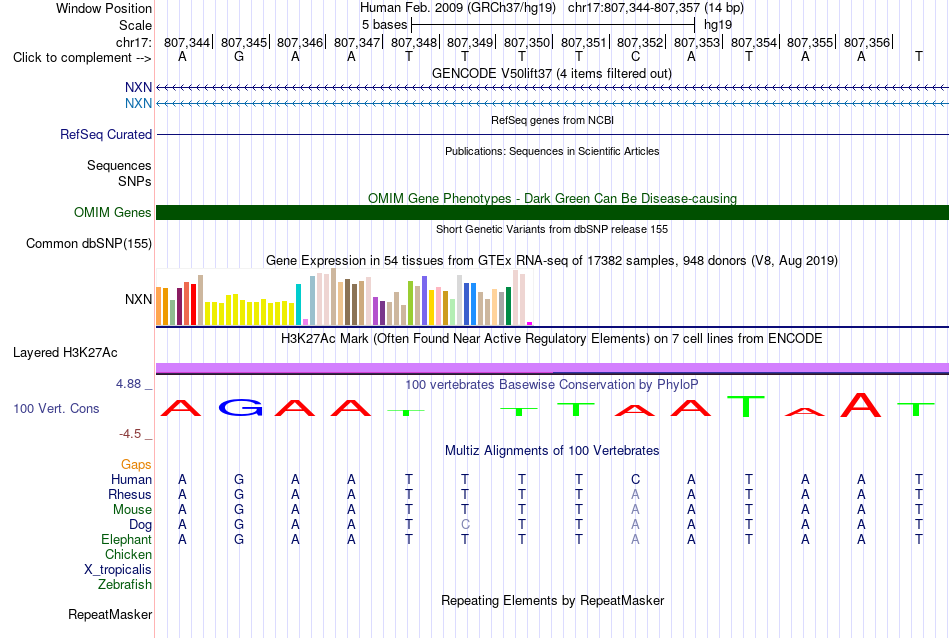Click the 'Human' species label in Multiz alignment
Viewport: 950px width, 638px height.
click(131, 479)
